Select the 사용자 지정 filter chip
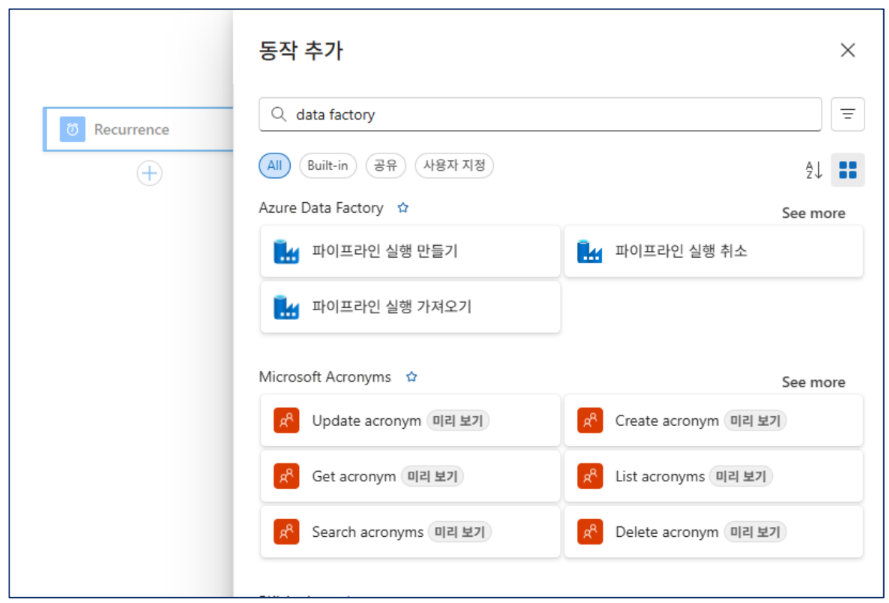The width and height of the screenshot is (889, 603). (x=454, y=165)
